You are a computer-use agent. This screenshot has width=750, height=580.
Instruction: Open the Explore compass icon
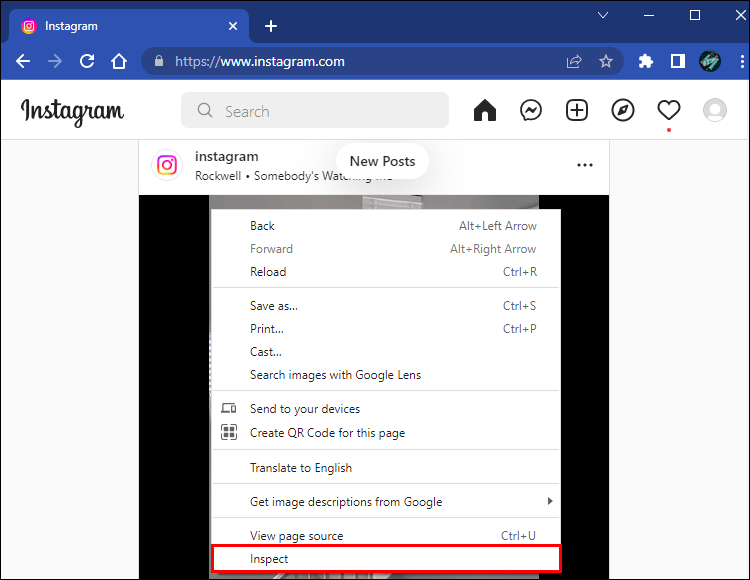(x=623, y=110)
